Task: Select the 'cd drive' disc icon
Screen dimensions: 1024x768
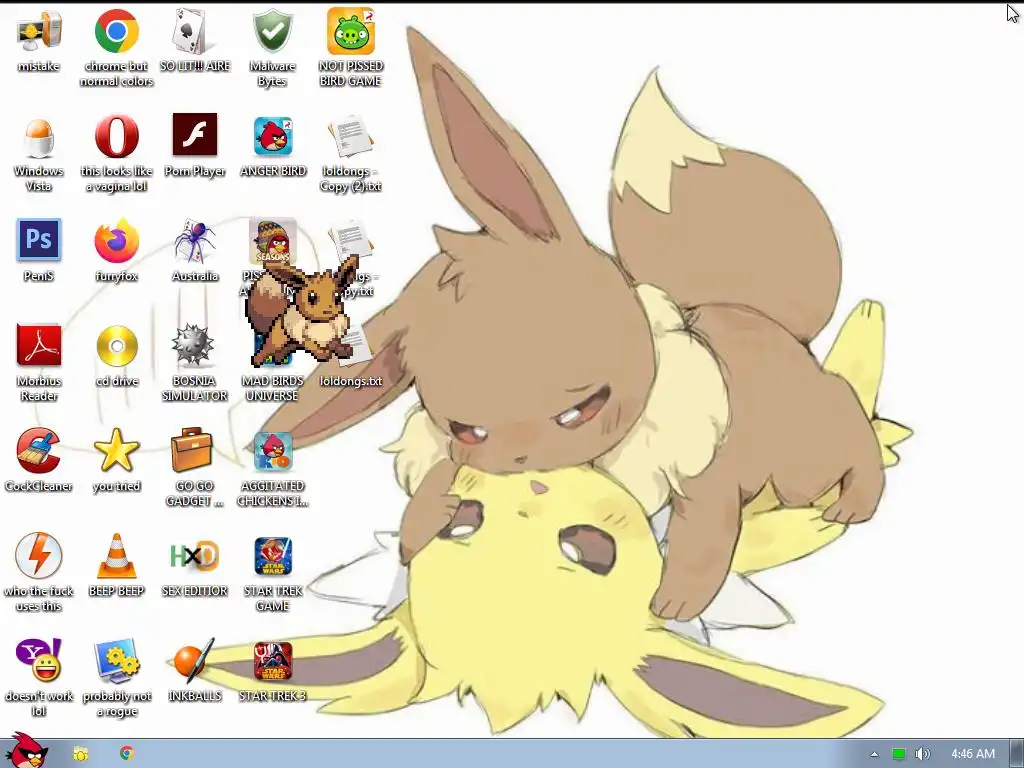Action: coord(117,346)
